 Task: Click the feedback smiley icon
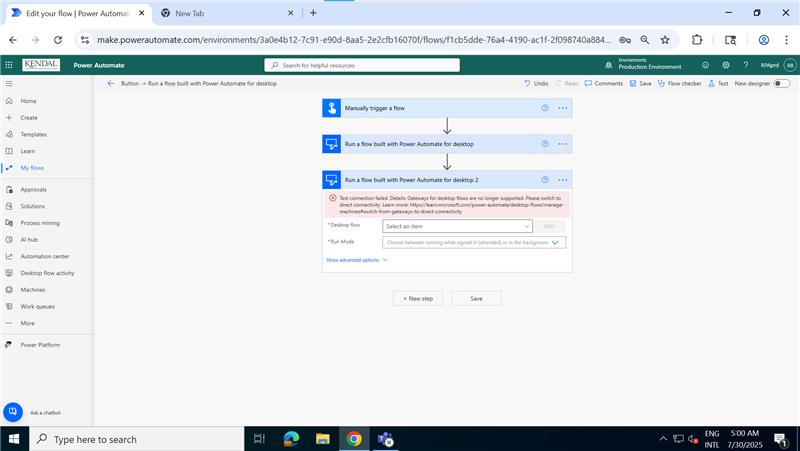[705, 65]
